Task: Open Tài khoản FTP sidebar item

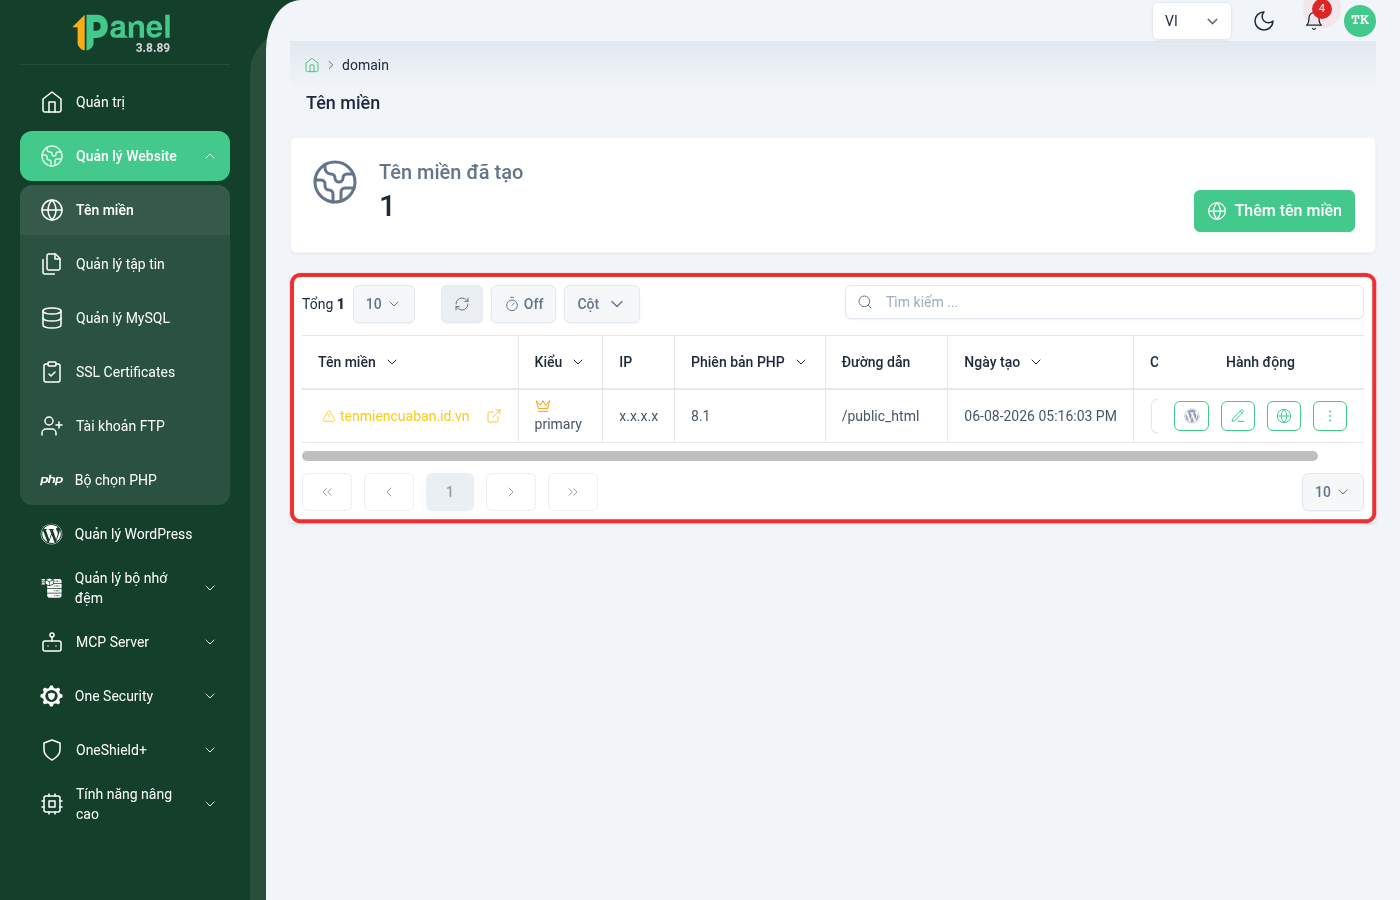Action: 125,426
